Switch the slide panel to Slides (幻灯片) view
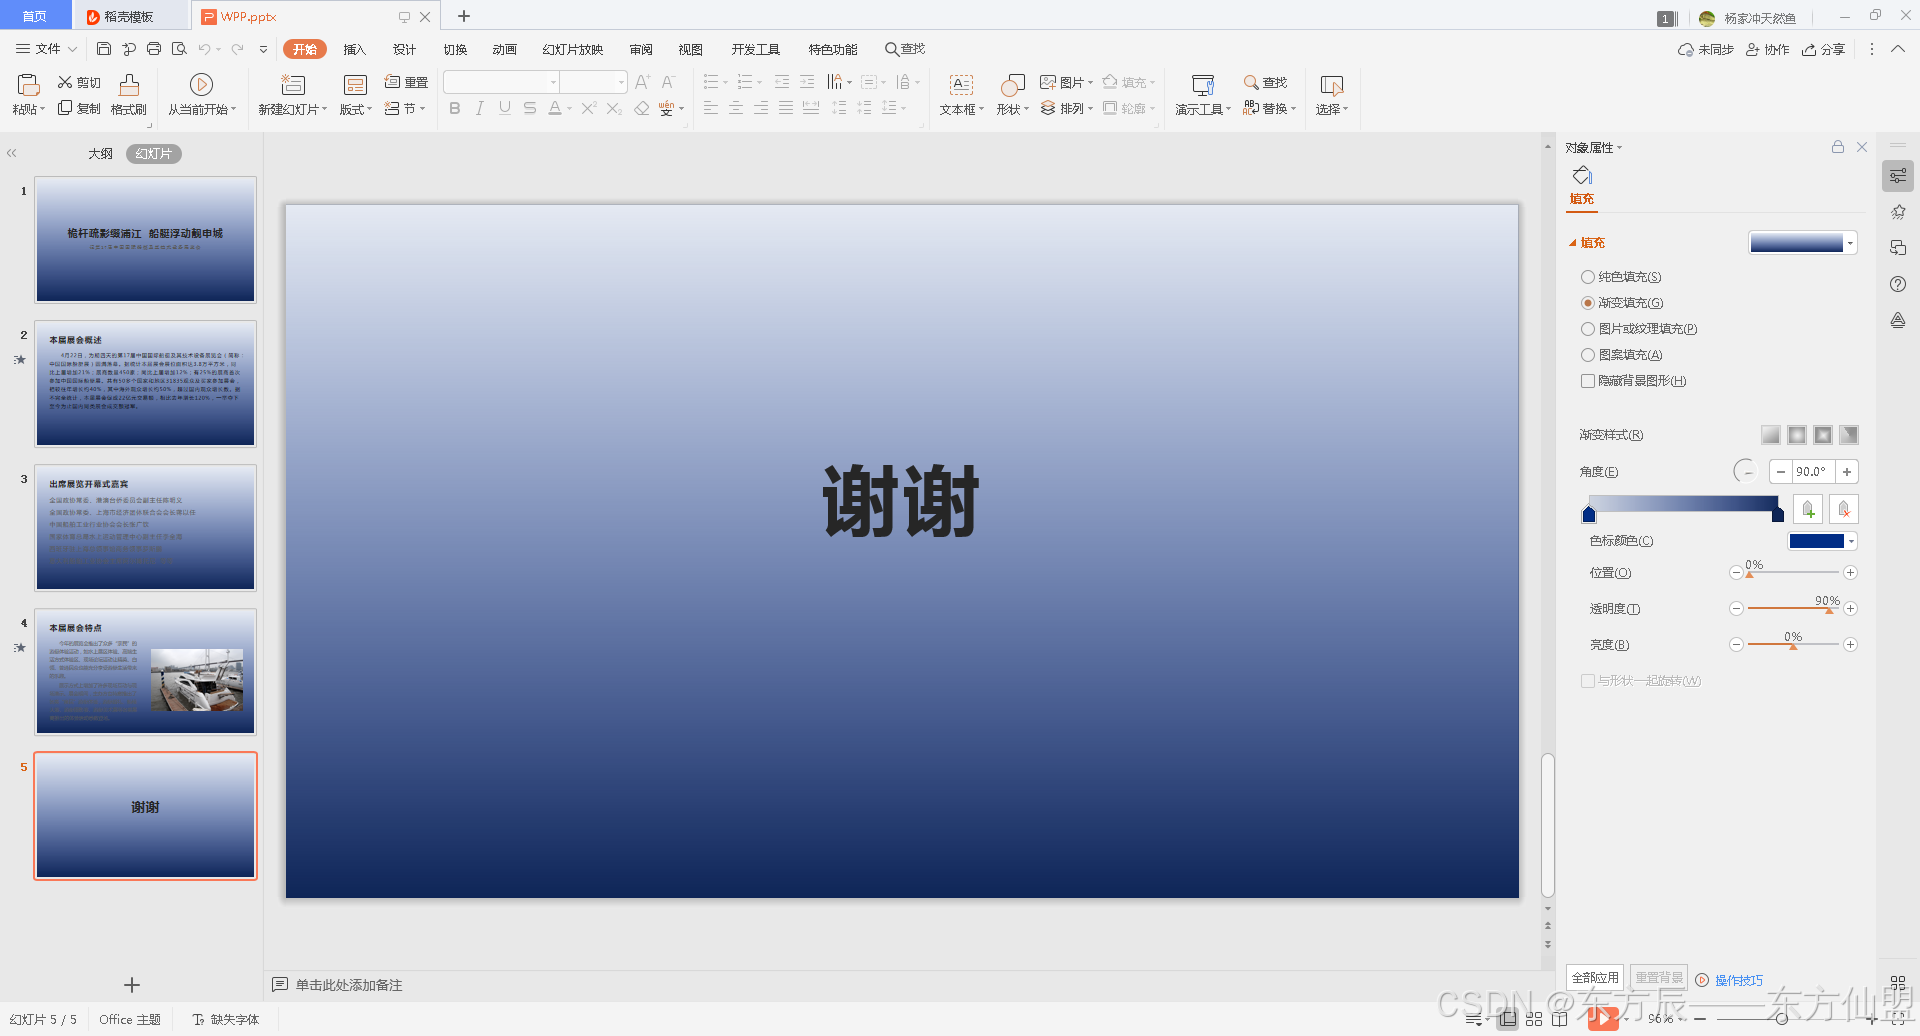Screen dimensions: 1920x1036 pos(154,154)
